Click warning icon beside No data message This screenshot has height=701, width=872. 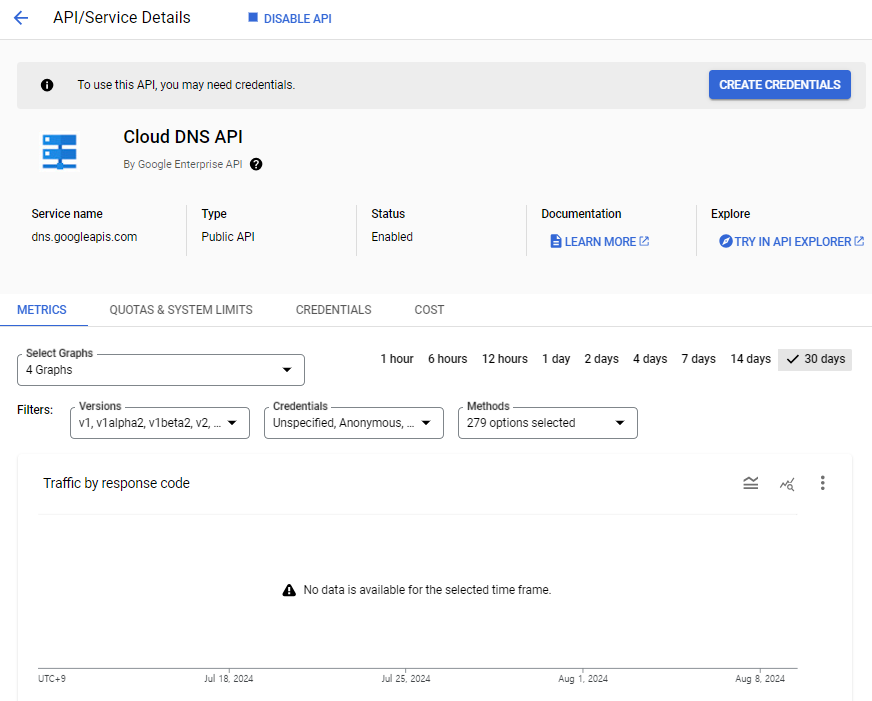pos(289,590)
